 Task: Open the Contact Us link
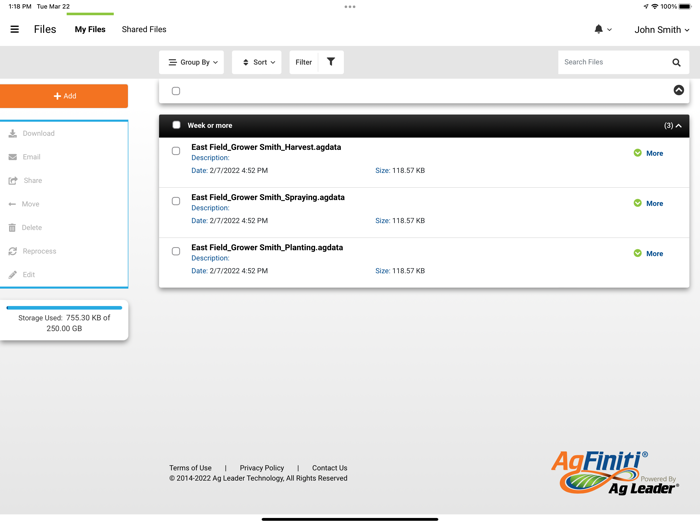point(329,468)
